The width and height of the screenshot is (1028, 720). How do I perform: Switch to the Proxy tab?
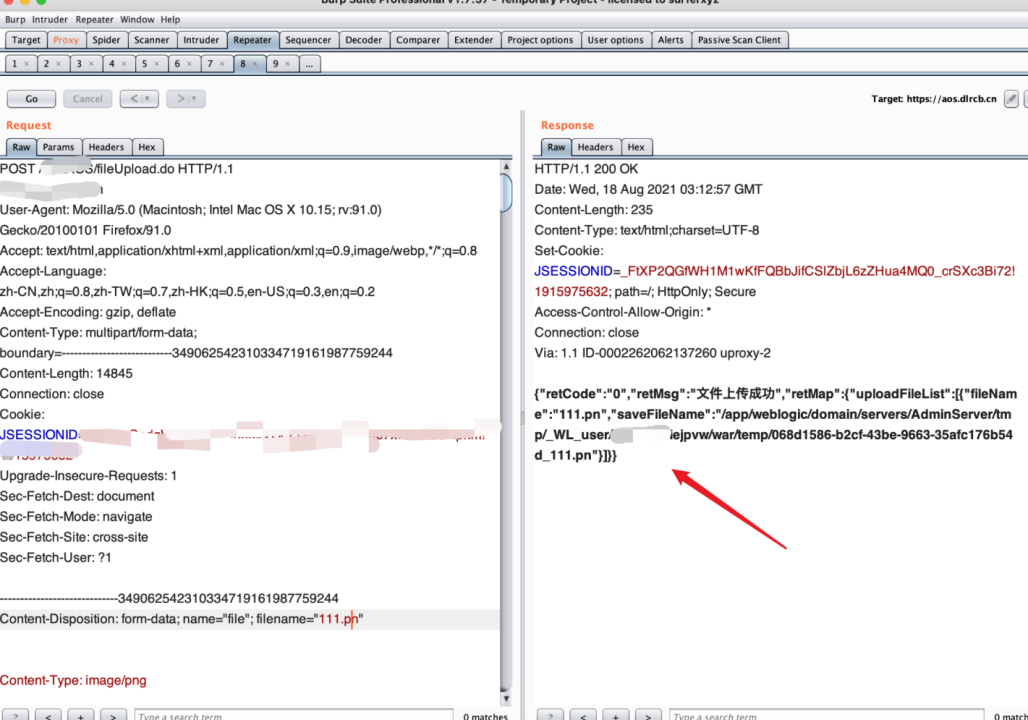[x=66, y=40]
